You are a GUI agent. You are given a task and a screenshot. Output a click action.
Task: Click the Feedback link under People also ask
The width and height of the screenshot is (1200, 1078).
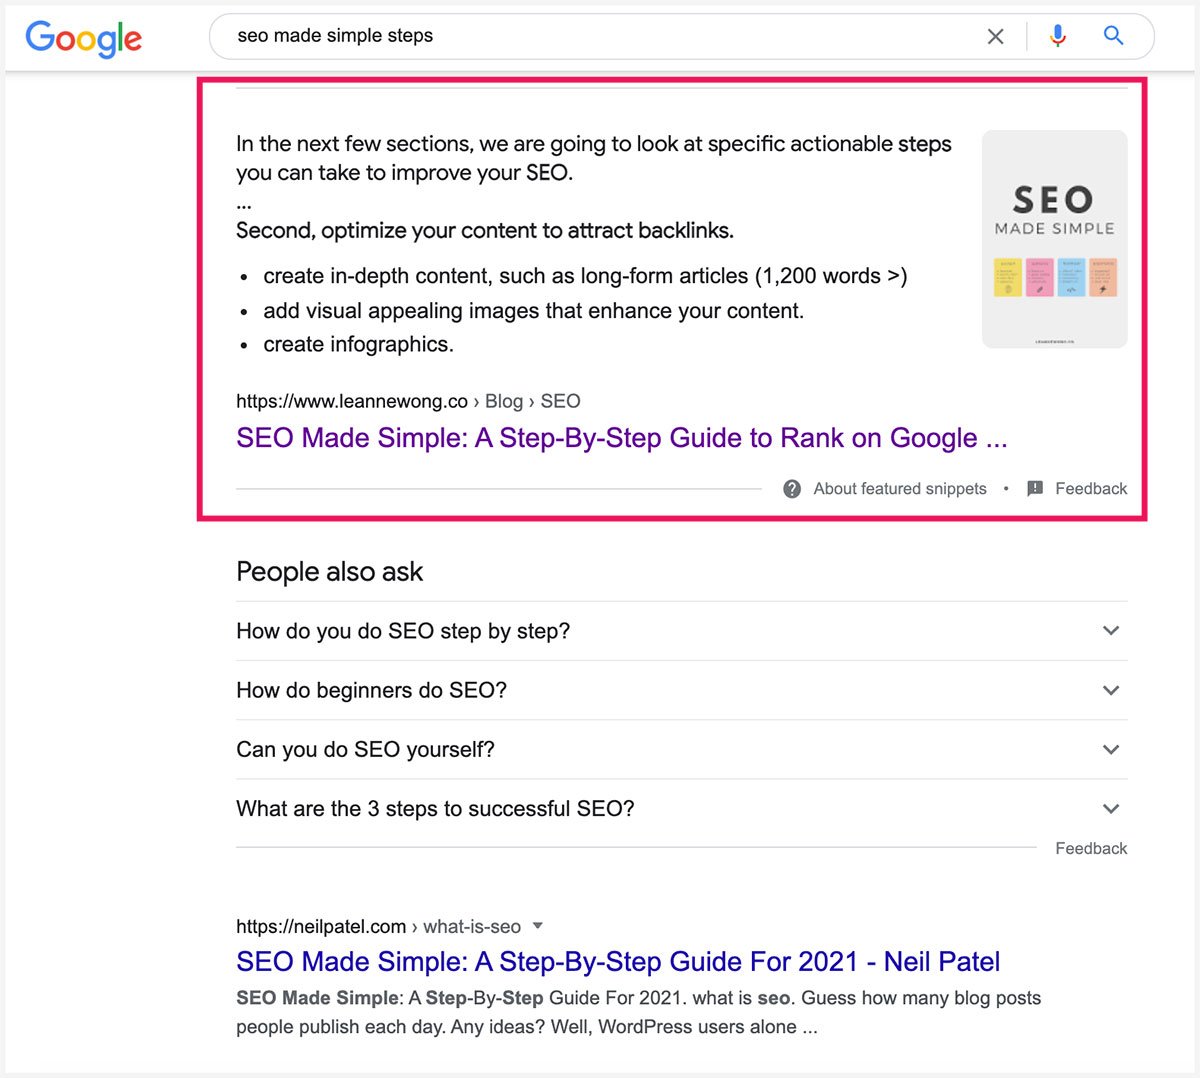pyautogui.click(x=1091, y=847)
